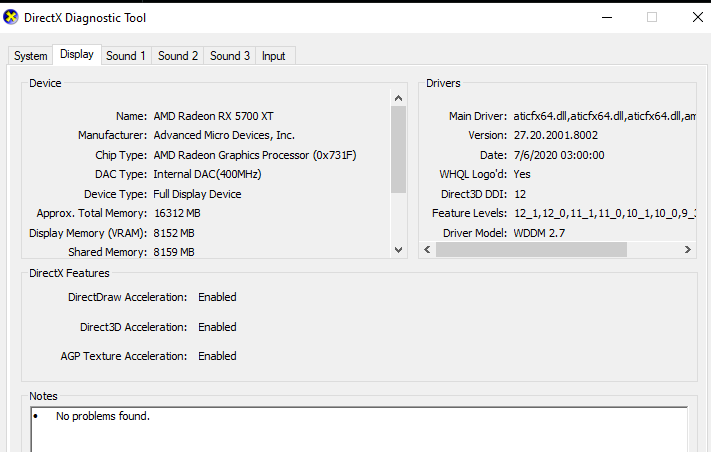Click the DirectX Diagnostic Tool title icon
Image resolution: width=711 pixels, height=452 pixels.
[10, 17]
